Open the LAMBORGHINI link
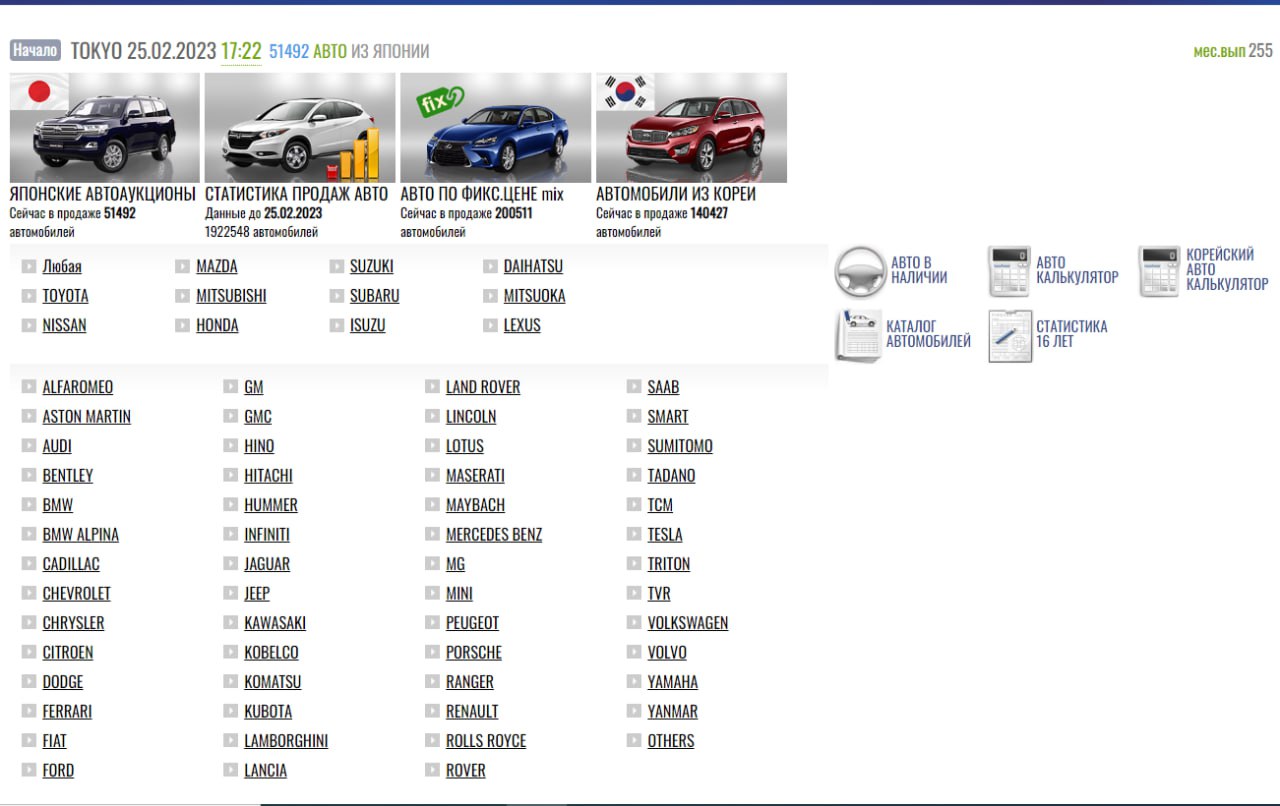1280x806 pixels. click(286, 741)
